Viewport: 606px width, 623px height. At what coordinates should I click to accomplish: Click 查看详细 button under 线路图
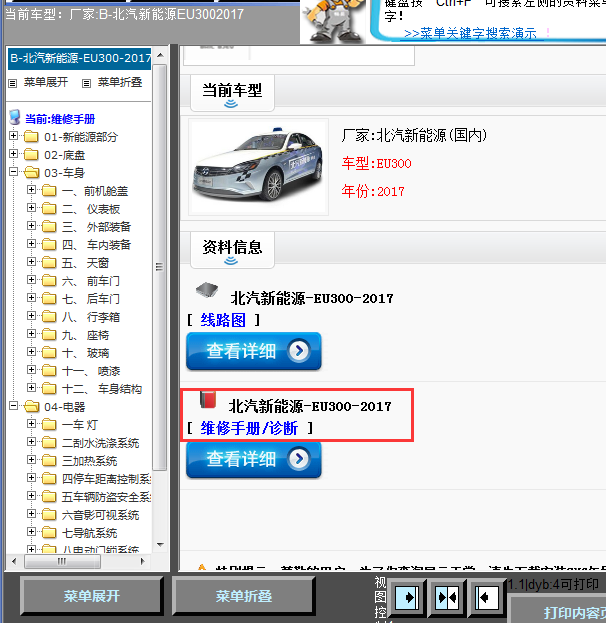(254, 351)
